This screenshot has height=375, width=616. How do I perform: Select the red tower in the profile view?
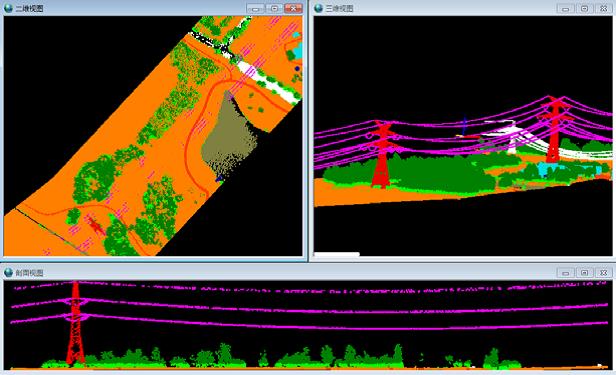point(75,323)
